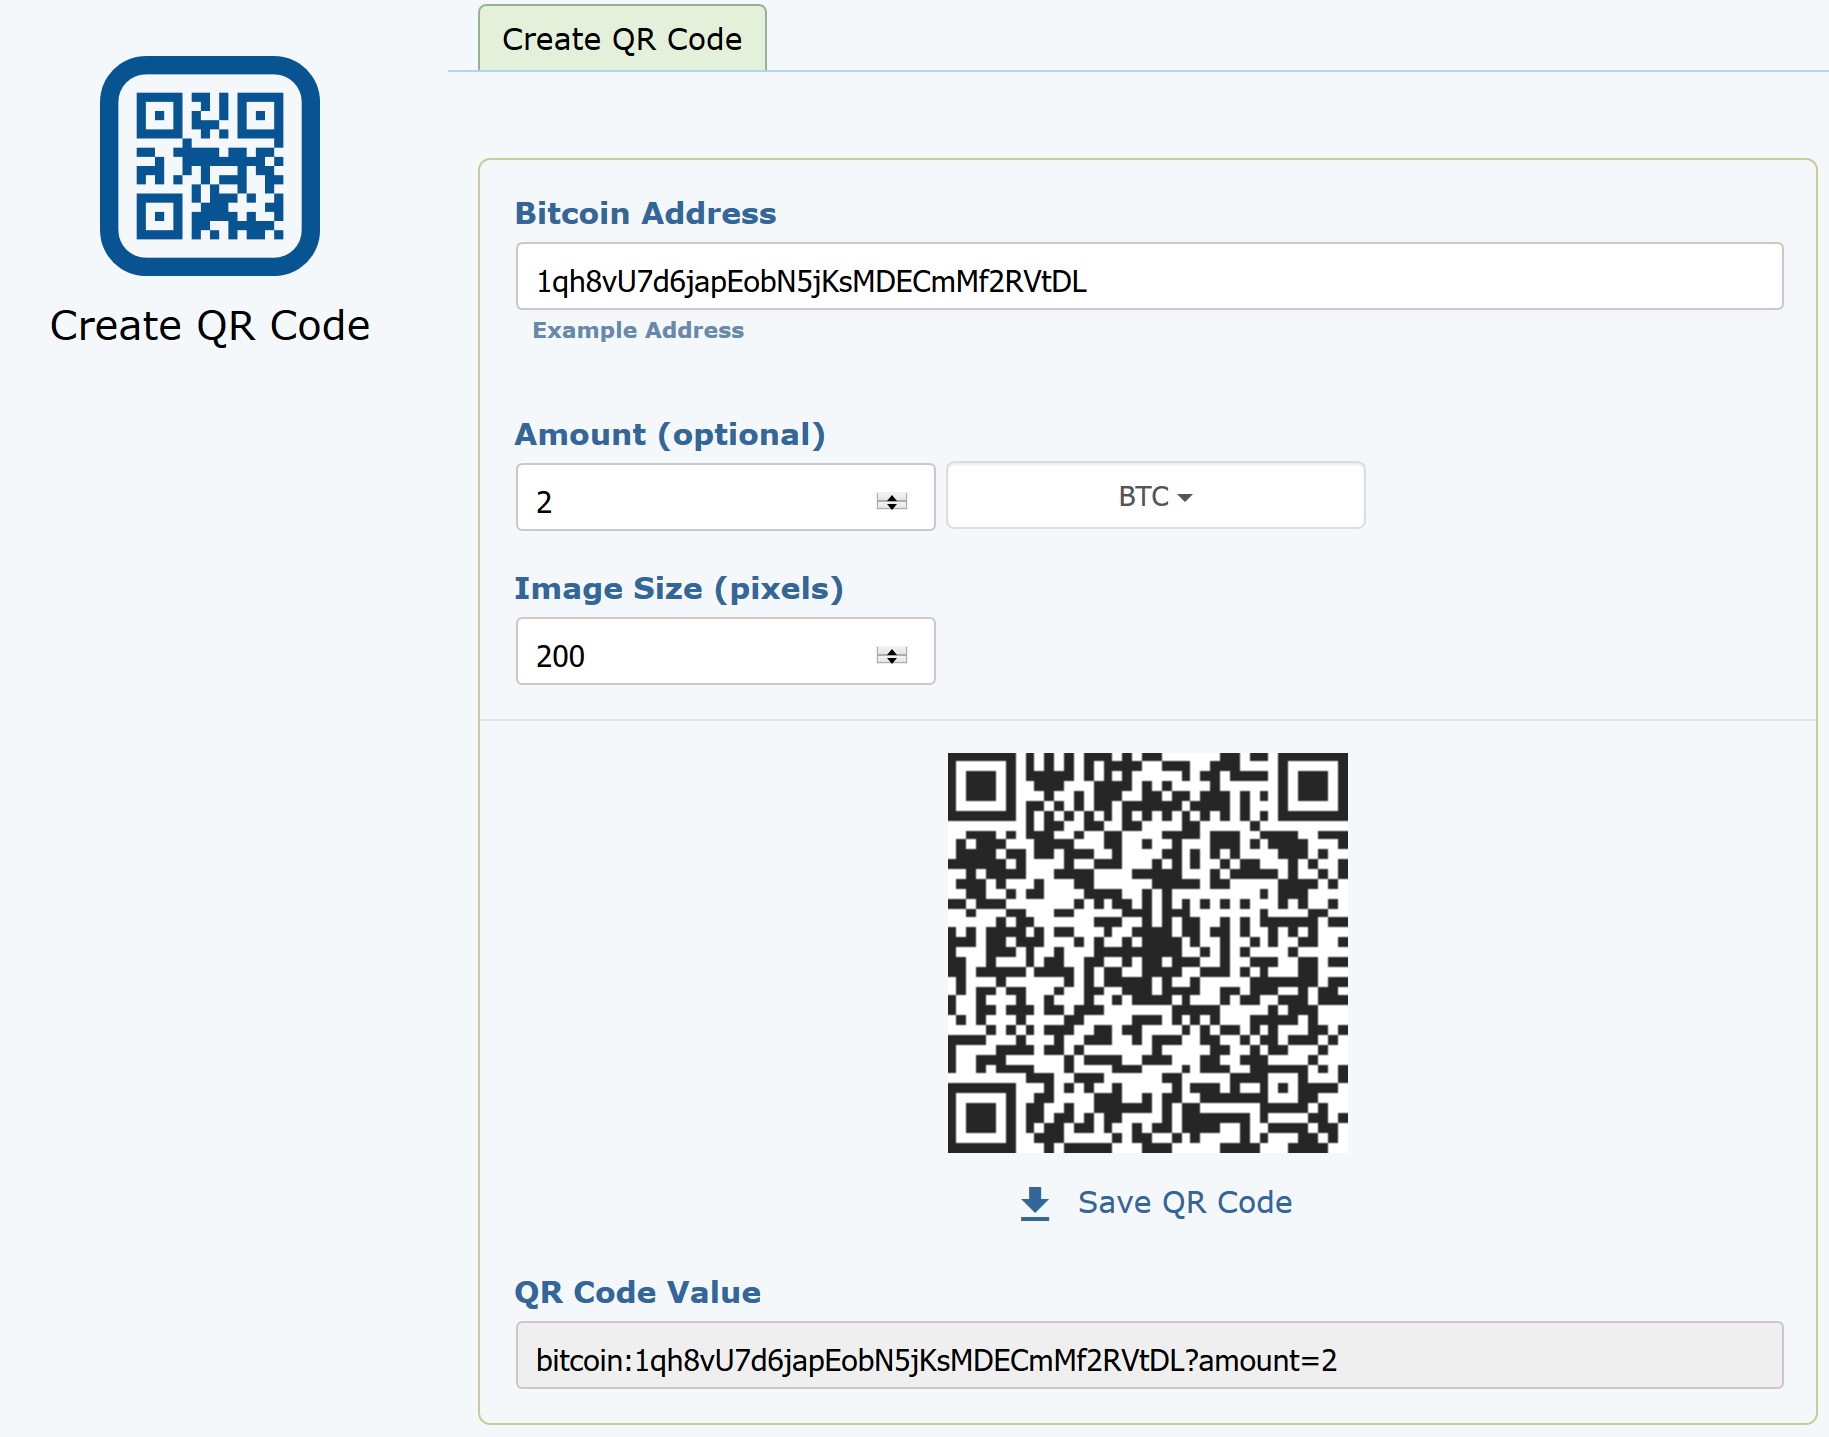The image size is (1829, 1437).
Task: Switch to the Create QR Code tab
Action: point(622,39)
